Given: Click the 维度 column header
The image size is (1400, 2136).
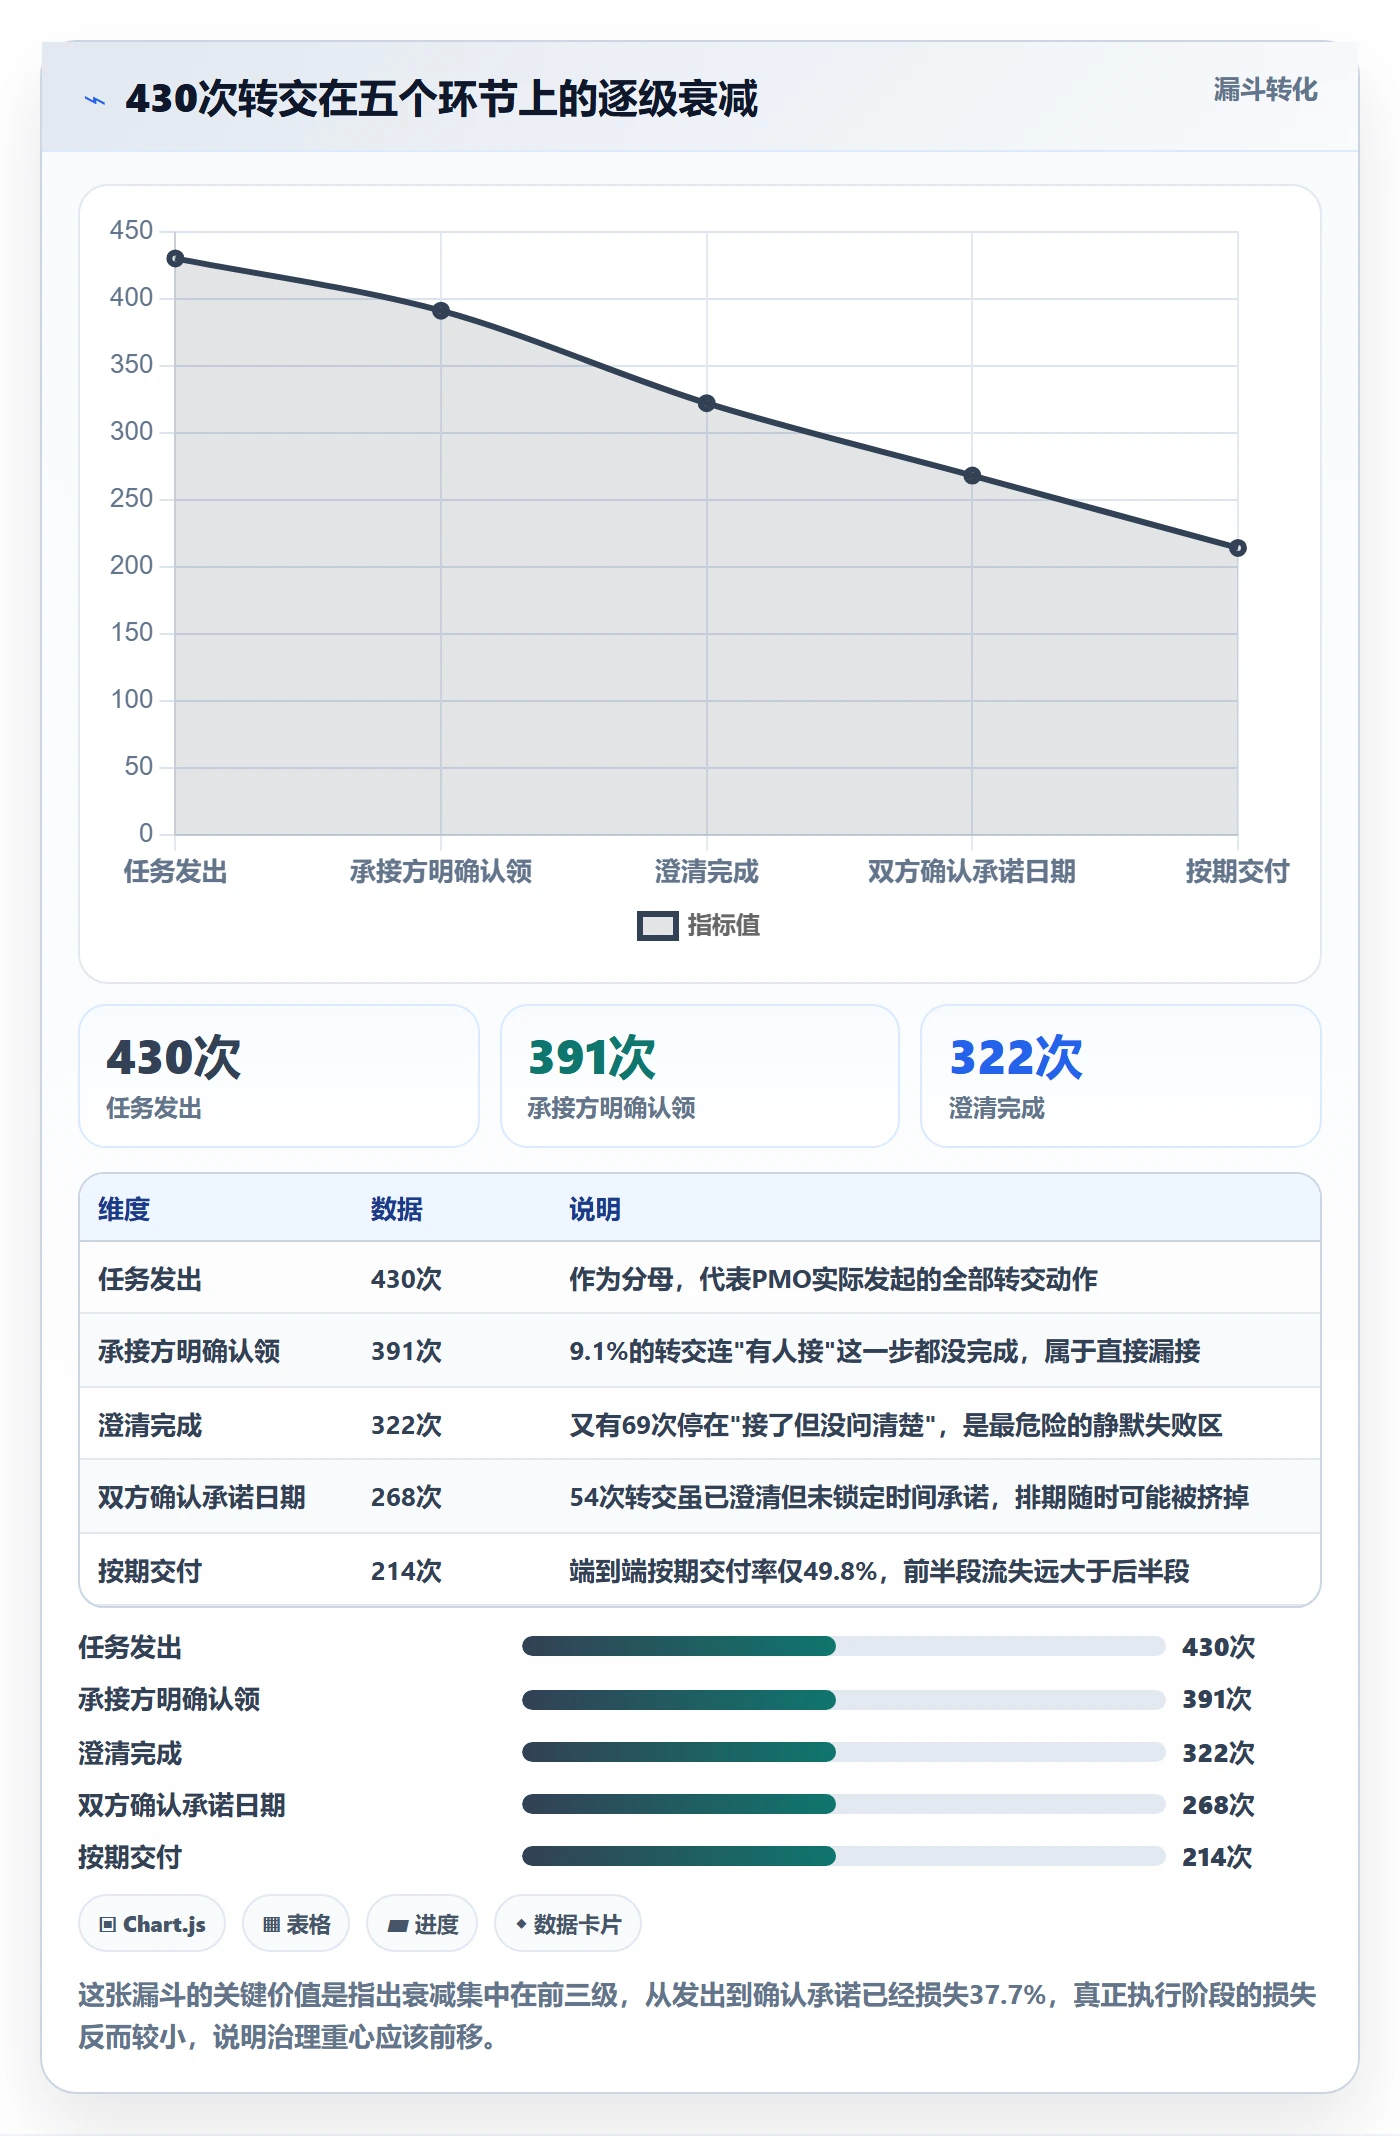Looking at the screenshot, I should coord(124,1209).
